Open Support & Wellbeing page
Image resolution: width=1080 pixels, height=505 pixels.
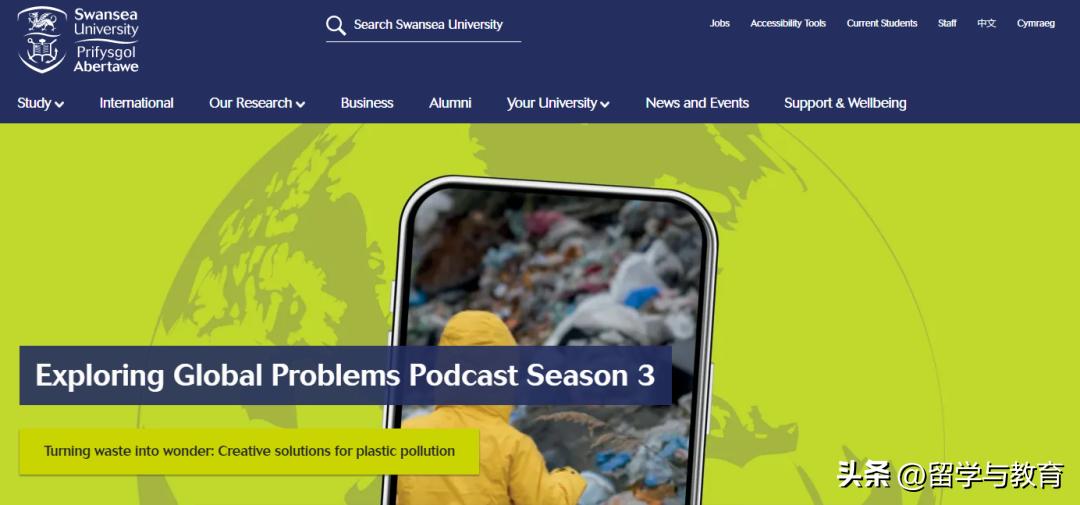point(845,103)
